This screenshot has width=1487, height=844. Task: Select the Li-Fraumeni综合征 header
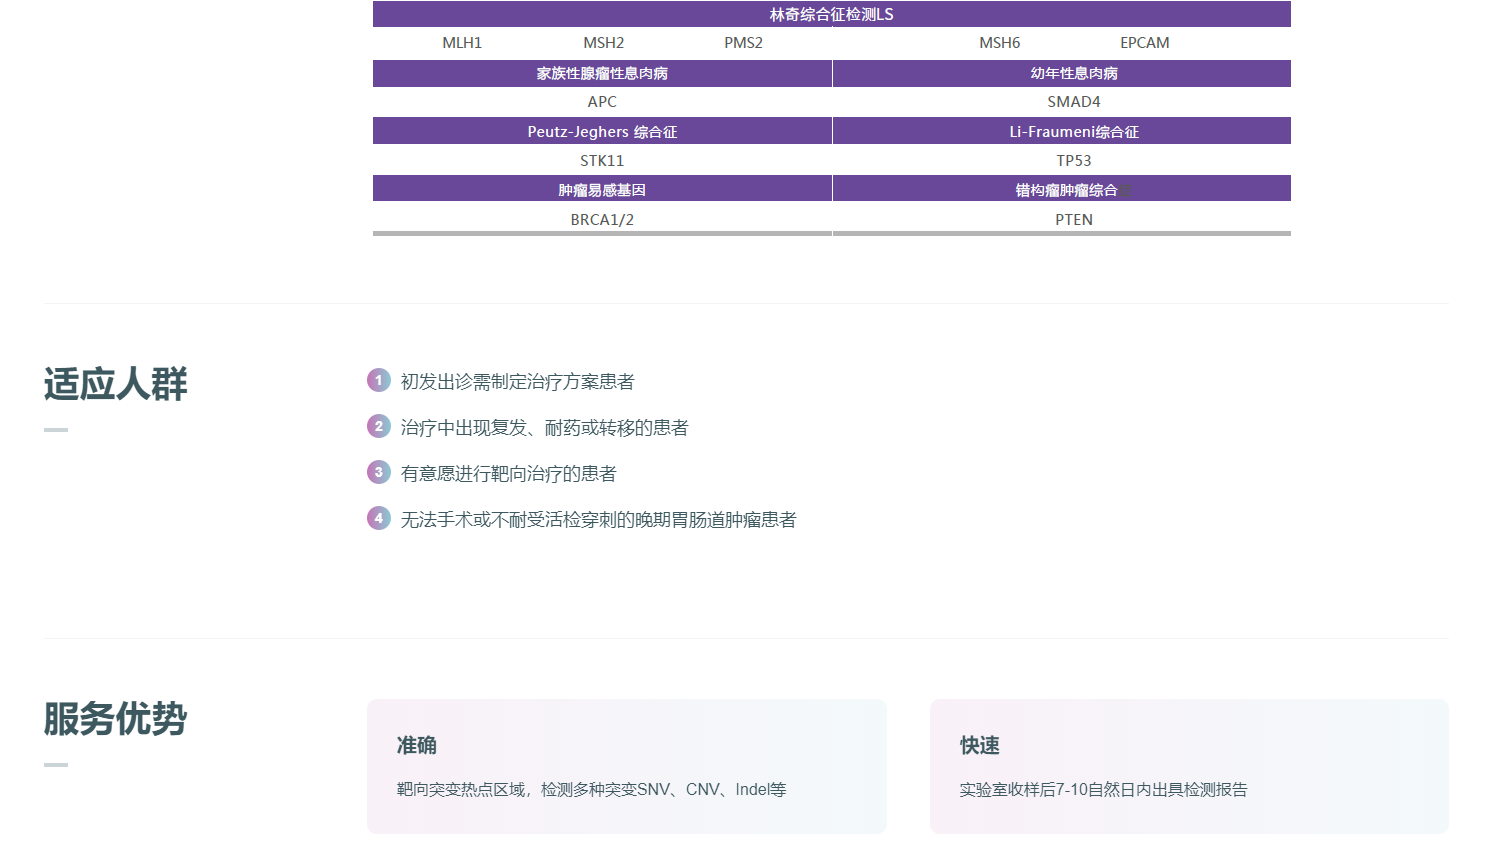click(1073, 132)
